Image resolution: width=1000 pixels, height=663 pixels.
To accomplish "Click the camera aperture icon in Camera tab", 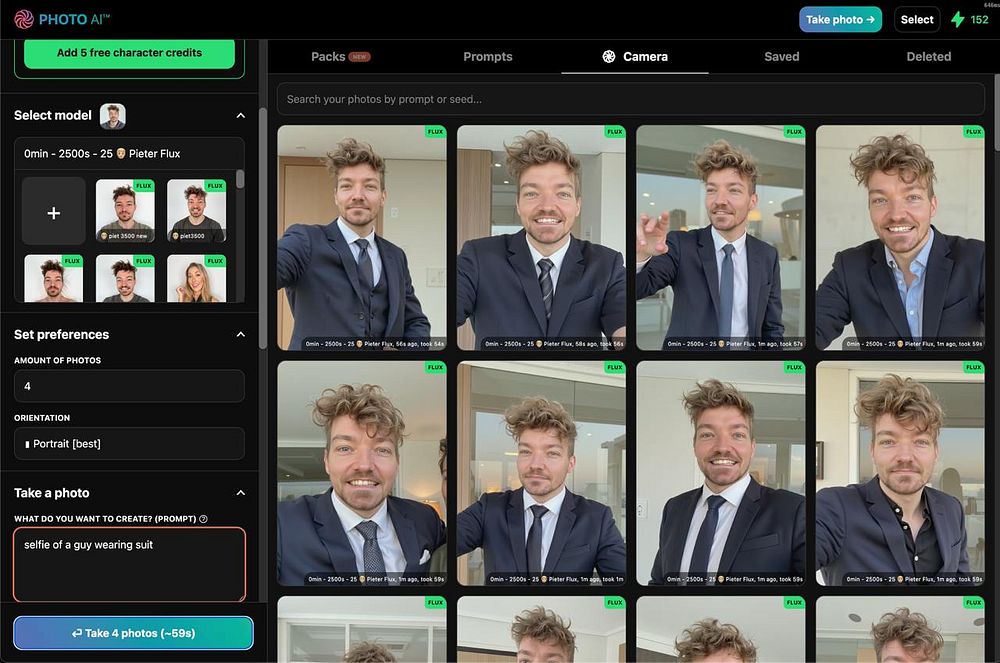I will click(x=609, y=57).
